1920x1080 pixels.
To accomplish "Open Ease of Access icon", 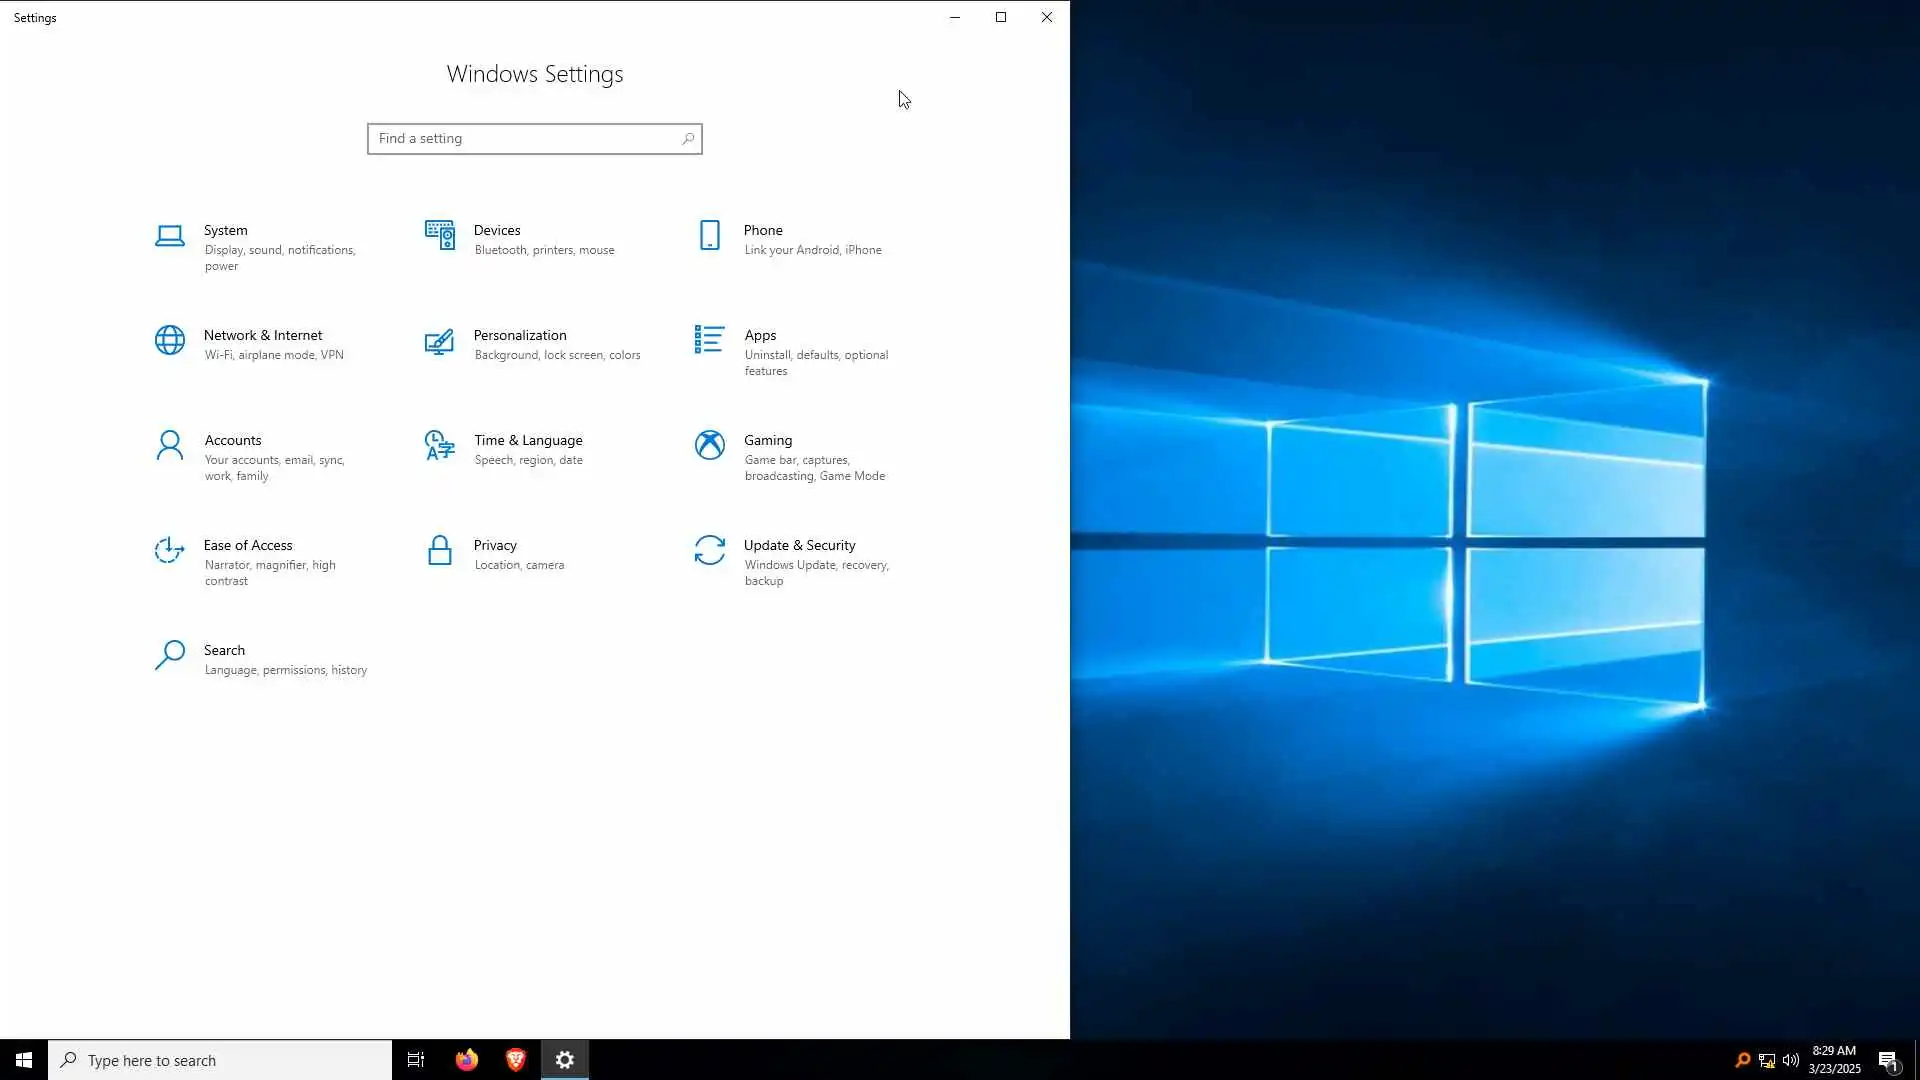I will [170, 551].
